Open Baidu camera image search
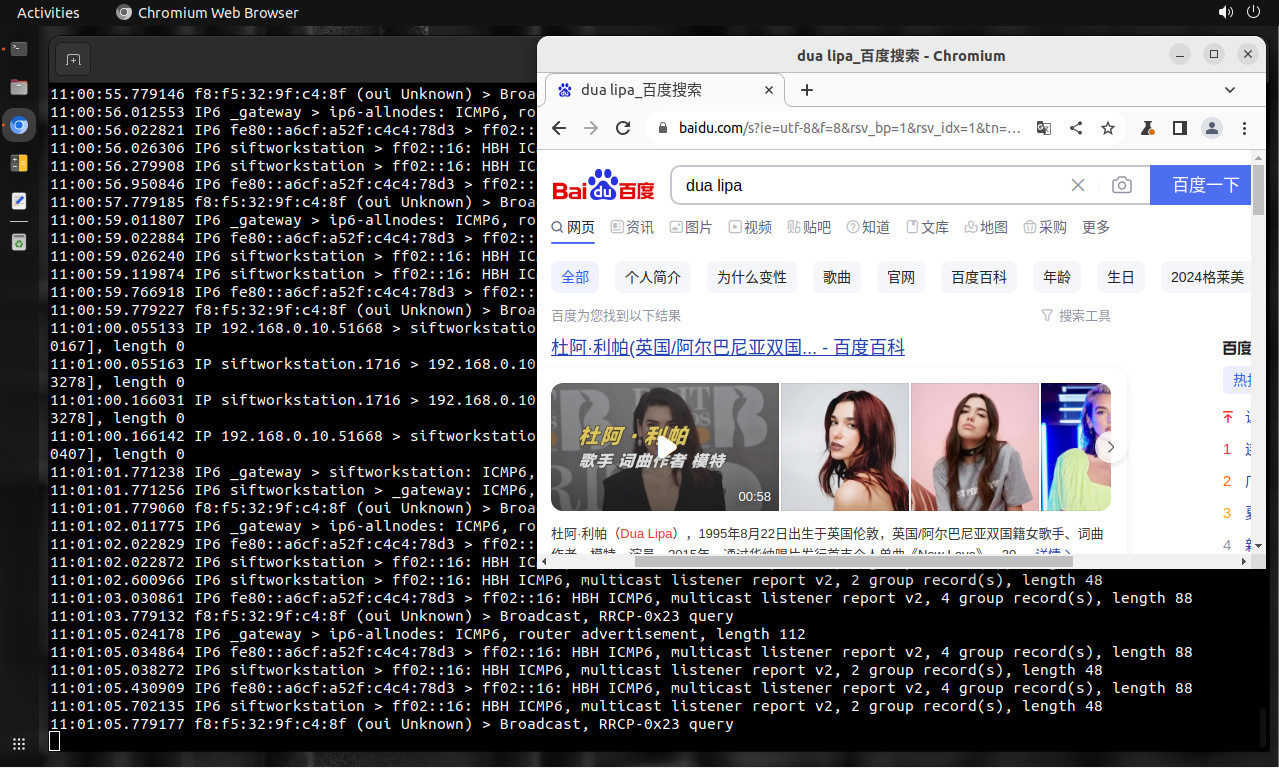Image resolution: width=1279 pixels, height=768 pixels. pyautogui.click(x=1122, y=185)
